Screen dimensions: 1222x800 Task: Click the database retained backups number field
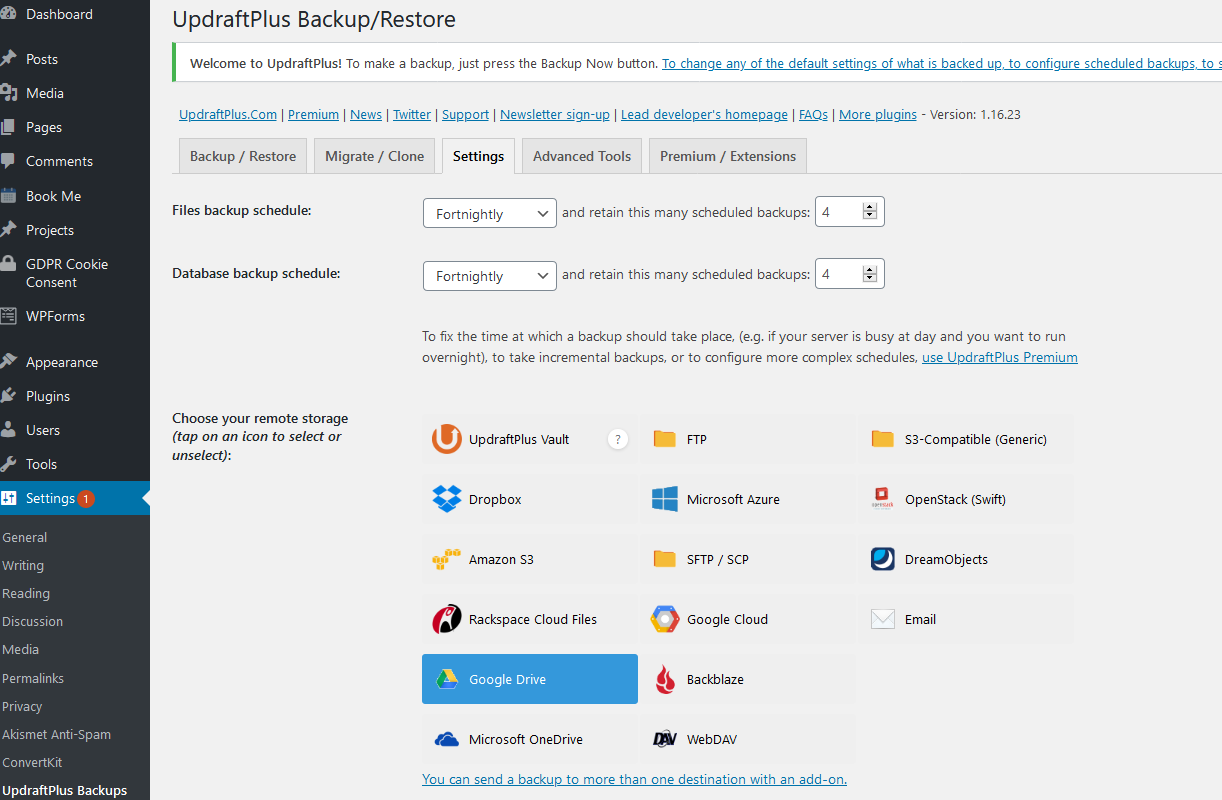pyautogui.click(x=850, y=274)
